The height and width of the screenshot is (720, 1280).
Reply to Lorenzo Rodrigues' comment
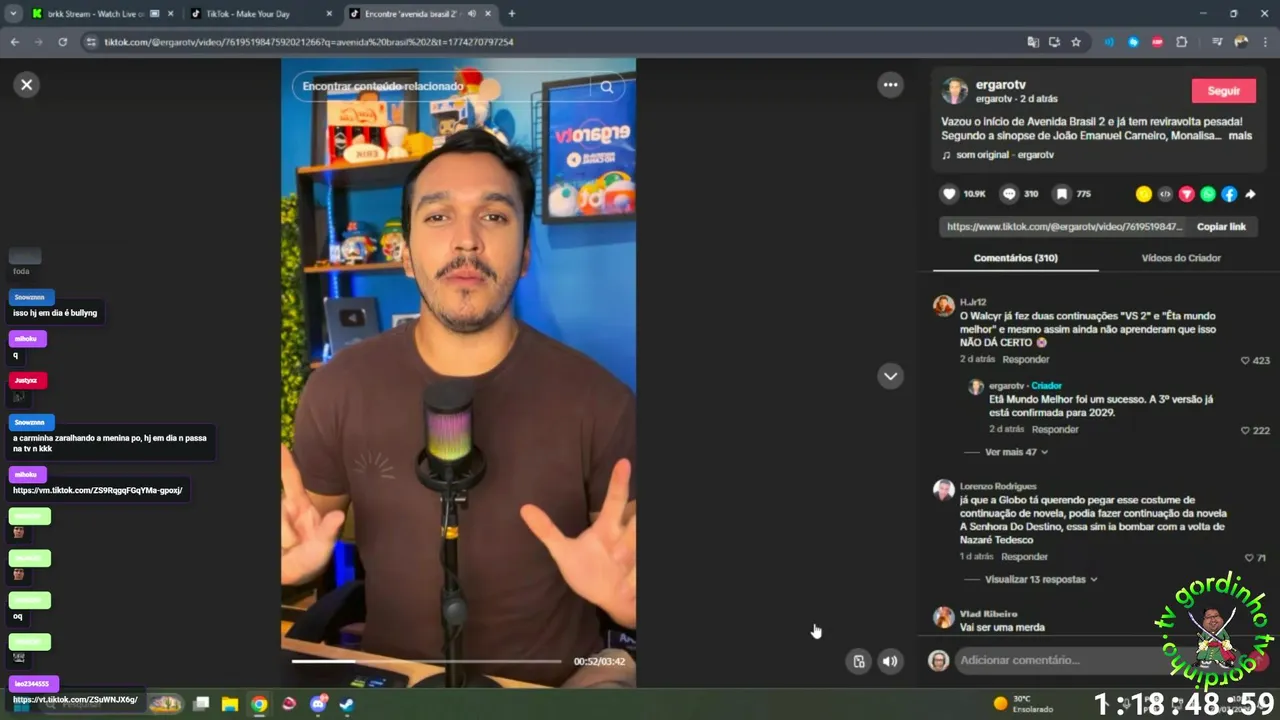click(1024, 557)
